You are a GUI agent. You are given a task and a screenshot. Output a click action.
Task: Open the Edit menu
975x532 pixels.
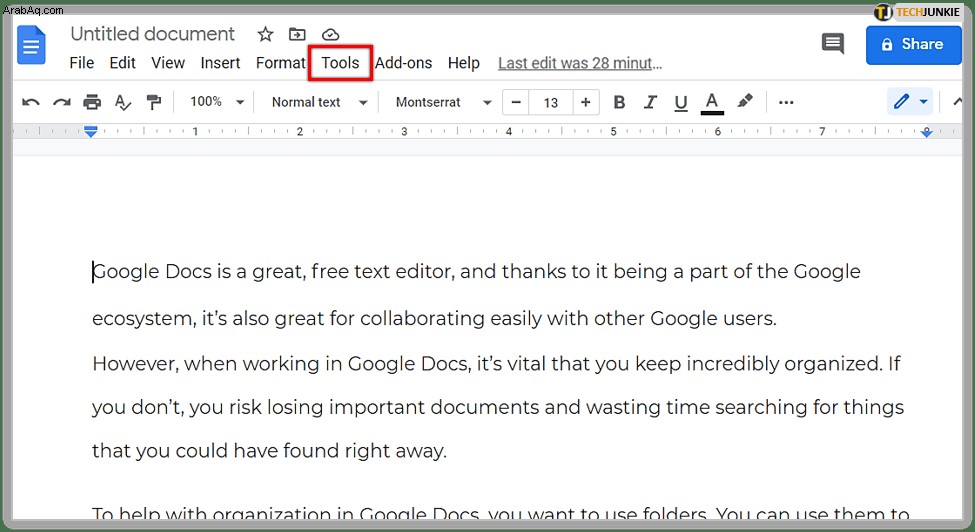click(122, 63)
